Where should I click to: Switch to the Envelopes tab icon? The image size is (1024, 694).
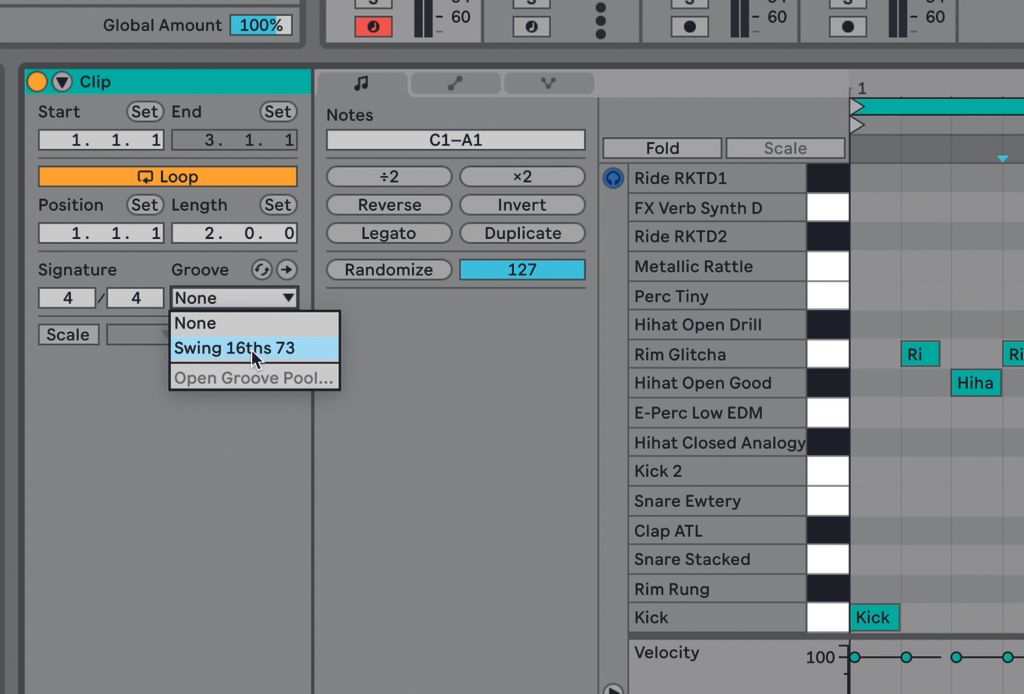455,82
